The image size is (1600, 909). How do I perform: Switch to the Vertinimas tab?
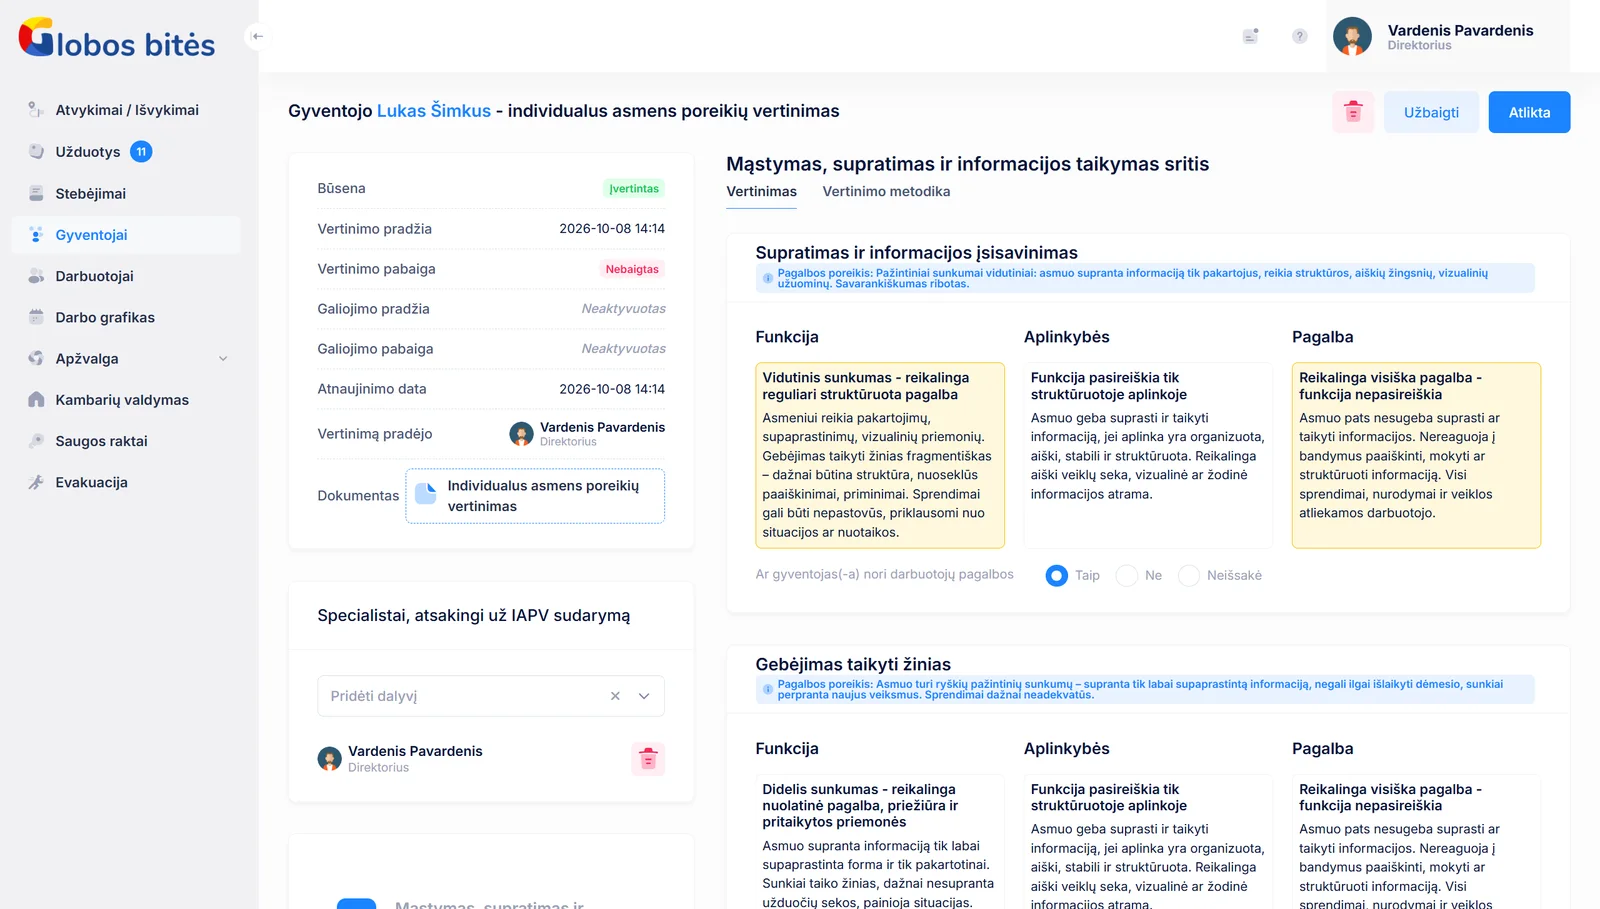762,192
